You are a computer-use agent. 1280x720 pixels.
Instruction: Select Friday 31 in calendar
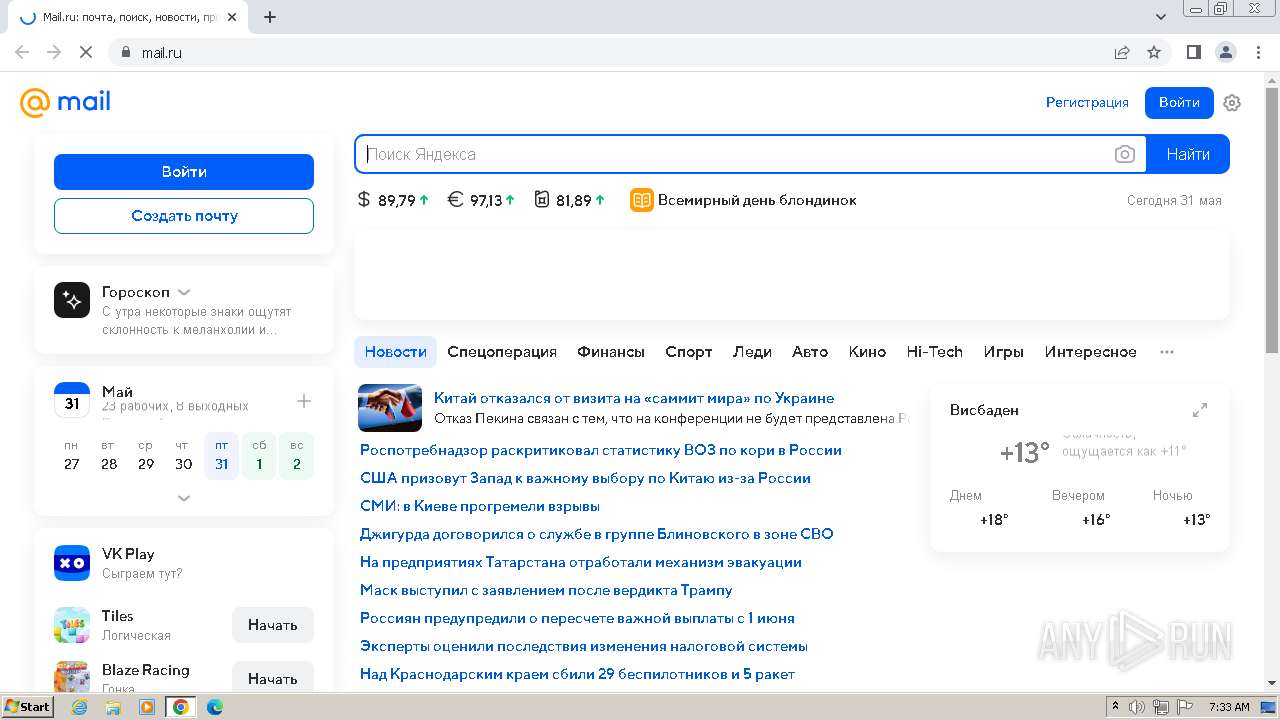(x=221, y=456)
